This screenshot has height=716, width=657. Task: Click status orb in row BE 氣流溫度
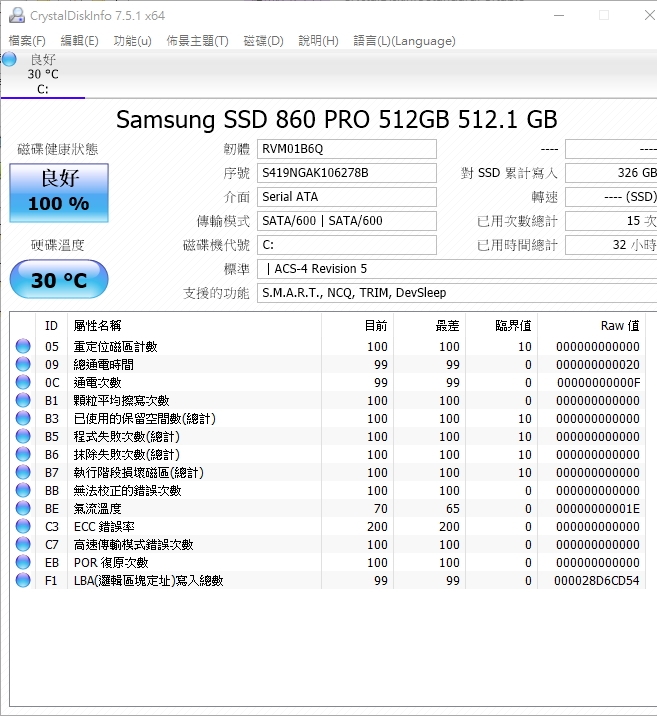23,508
